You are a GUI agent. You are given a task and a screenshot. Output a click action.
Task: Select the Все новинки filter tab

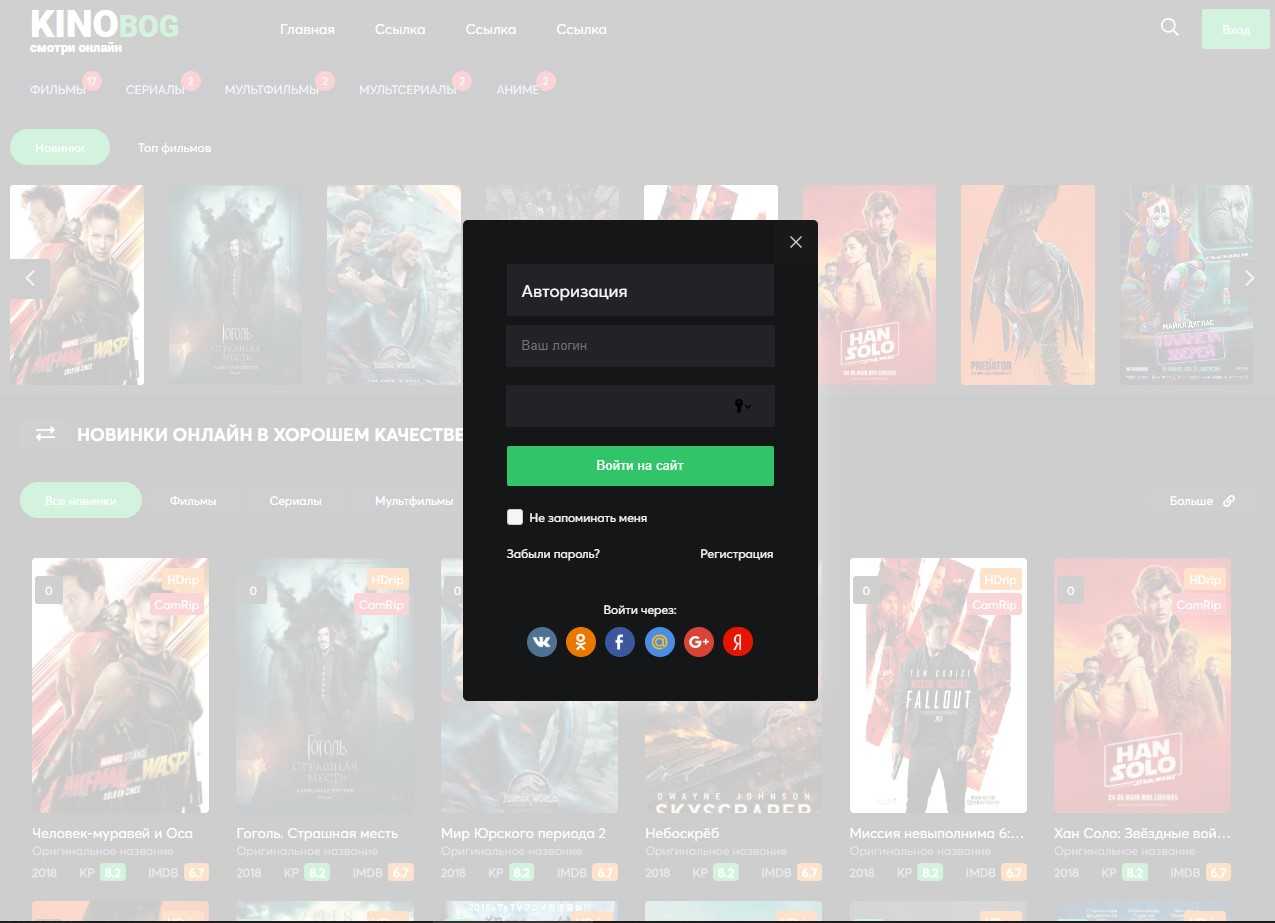click(81, 500)
